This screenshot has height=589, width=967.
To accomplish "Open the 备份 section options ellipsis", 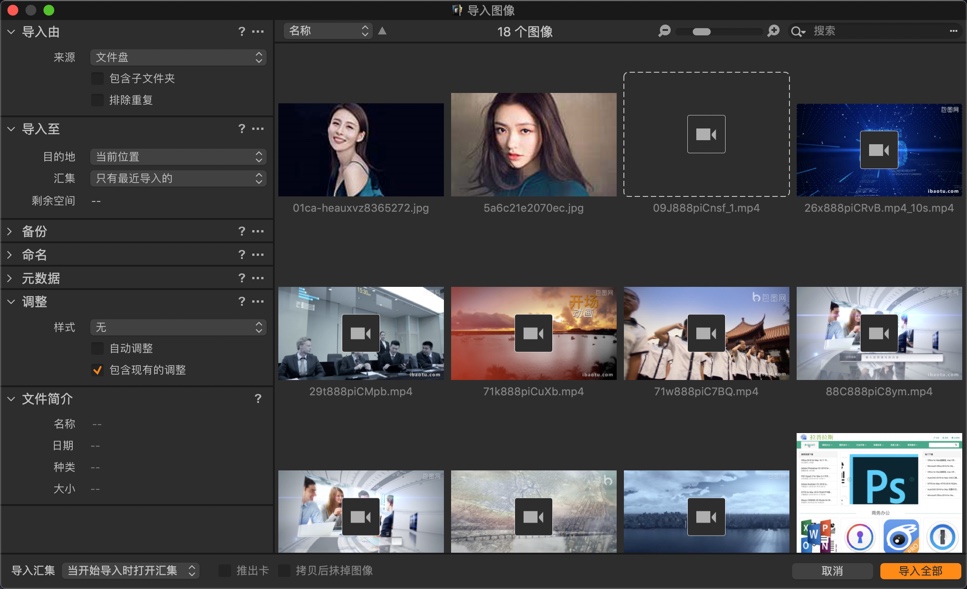I will click(258, 231).
